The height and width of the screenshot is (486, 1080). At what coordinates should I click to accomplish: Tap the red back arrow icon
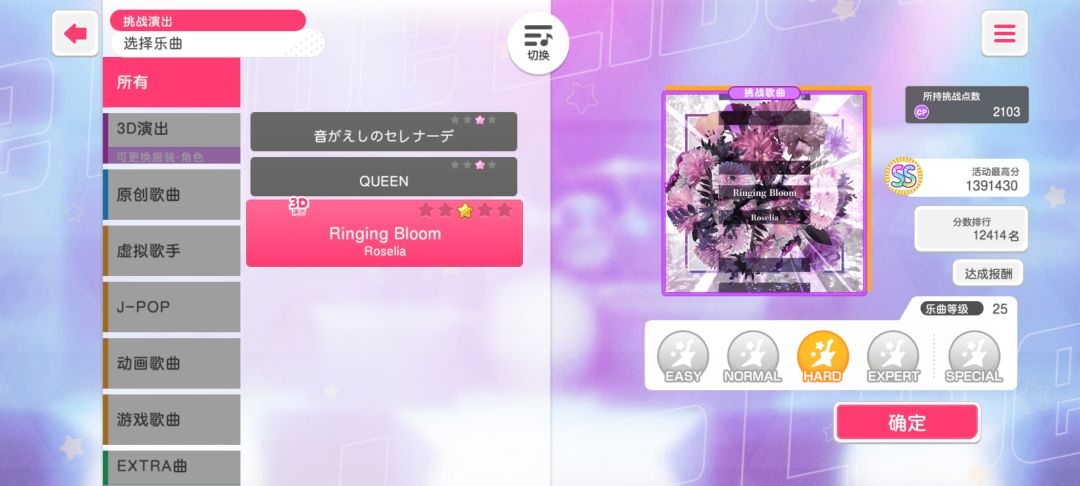[x=75, y=34]
